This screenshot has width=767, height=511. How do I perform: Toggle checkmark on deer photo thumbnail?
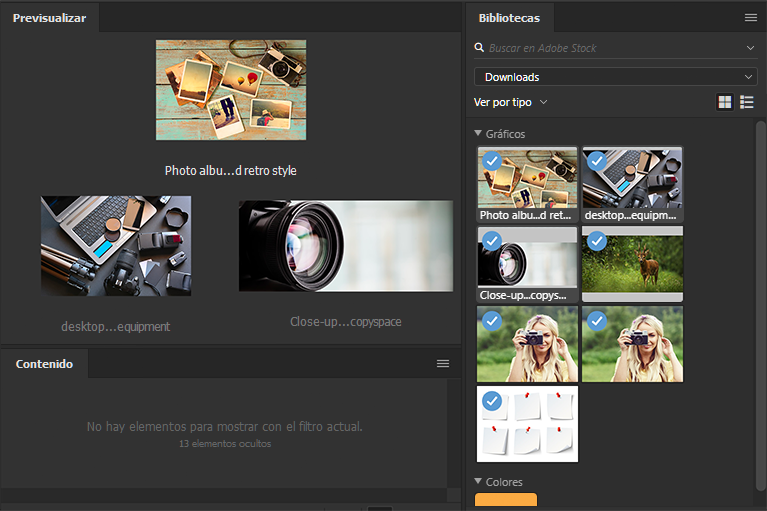(597, 241)
